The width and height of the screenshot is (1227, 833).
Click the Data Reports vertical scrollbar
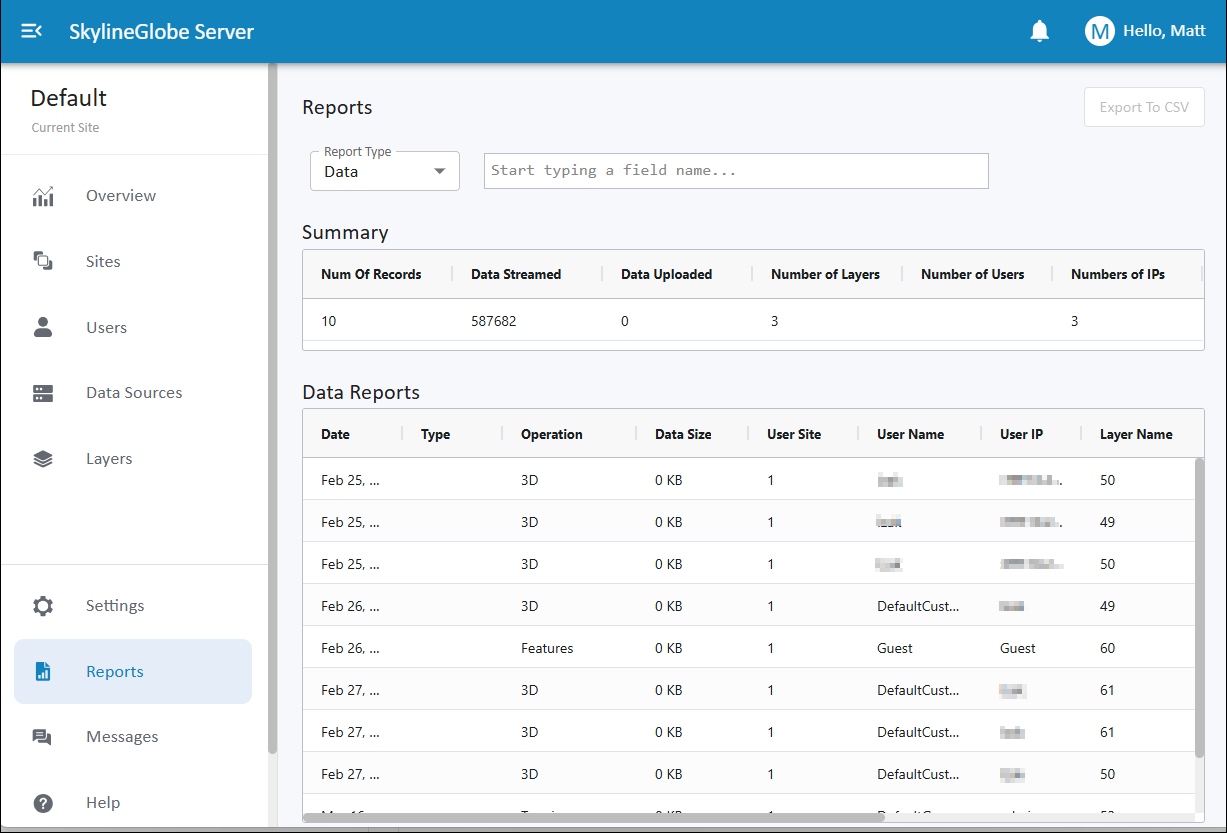[1199, 606]
